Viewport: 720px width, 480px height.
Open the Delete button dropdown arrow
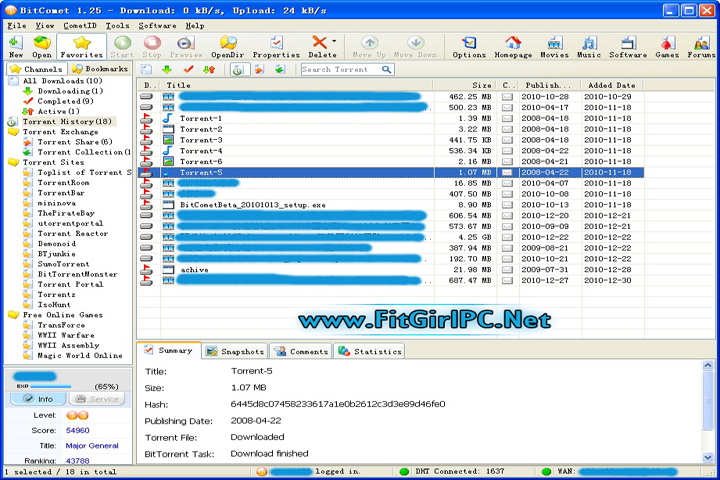(334, 43)
